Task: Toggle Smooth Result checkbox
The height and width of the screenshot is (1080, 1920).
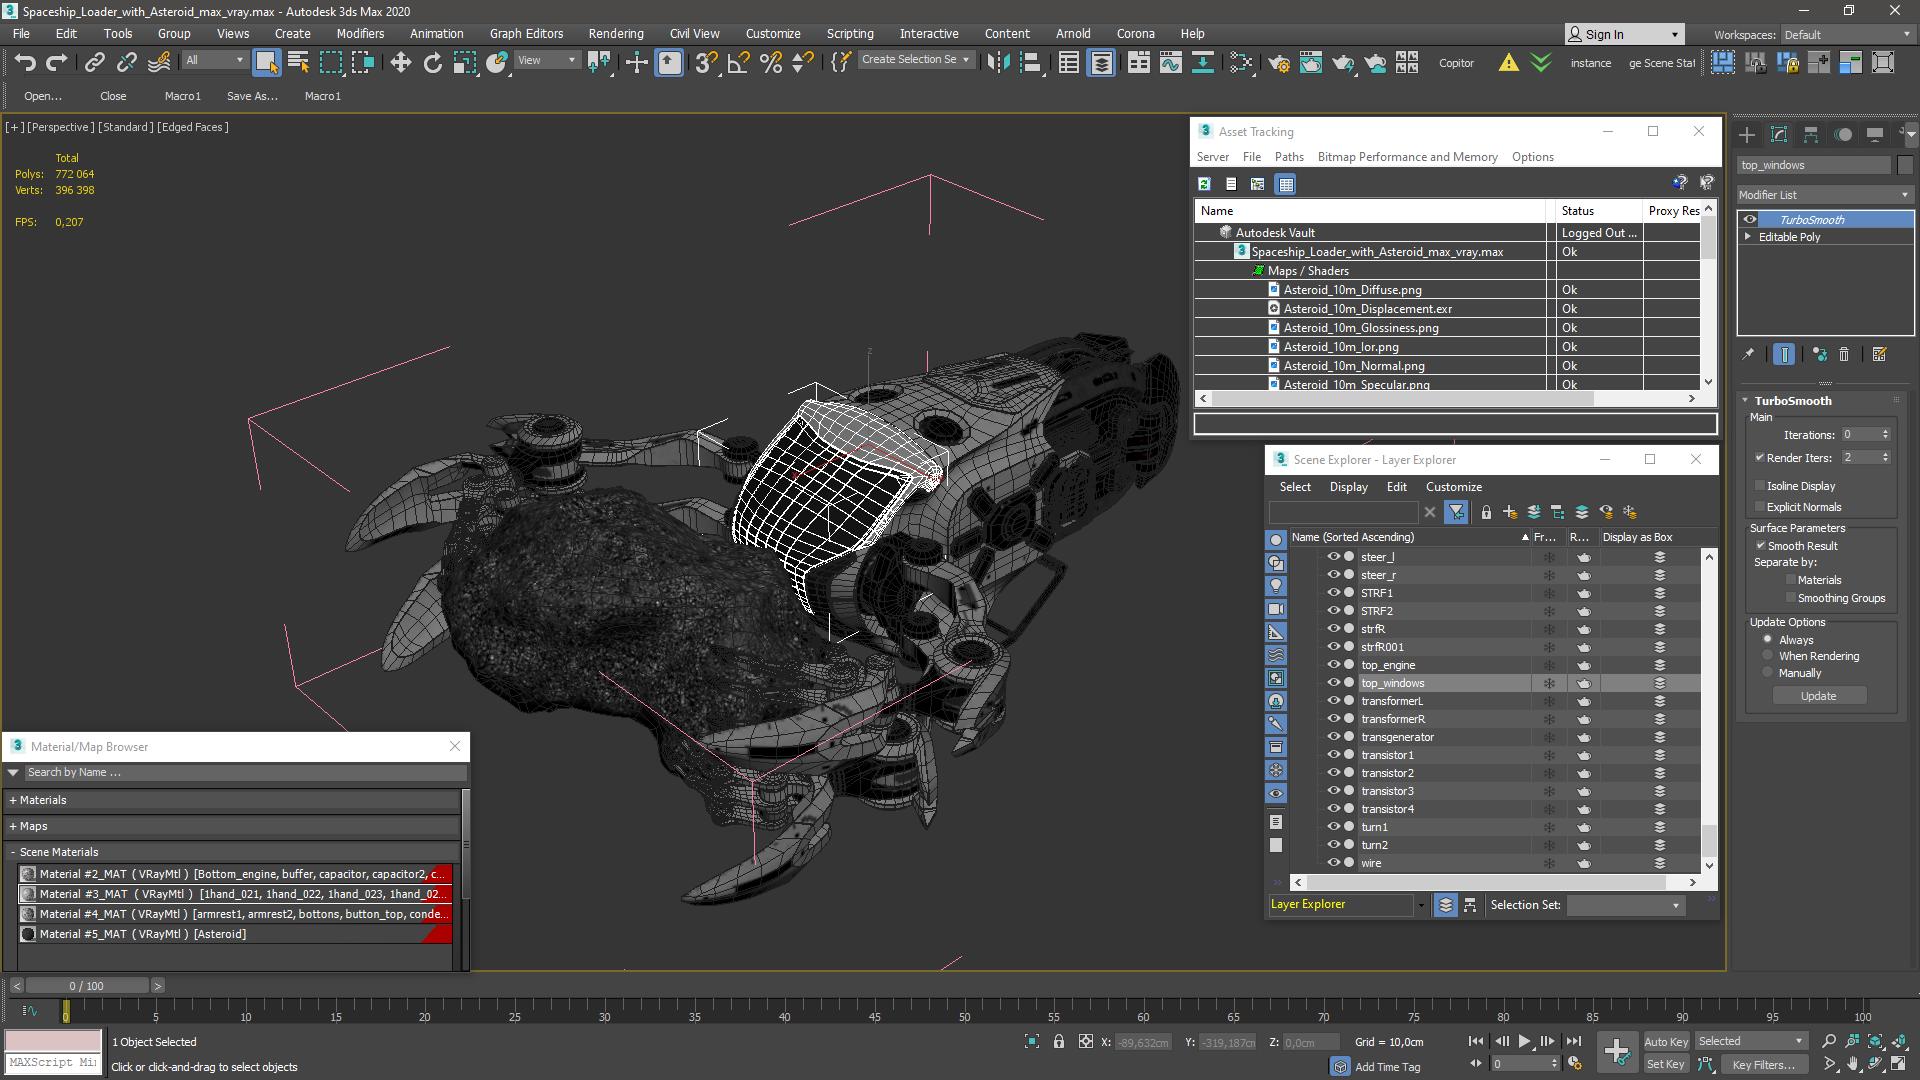Action: 1761,546
